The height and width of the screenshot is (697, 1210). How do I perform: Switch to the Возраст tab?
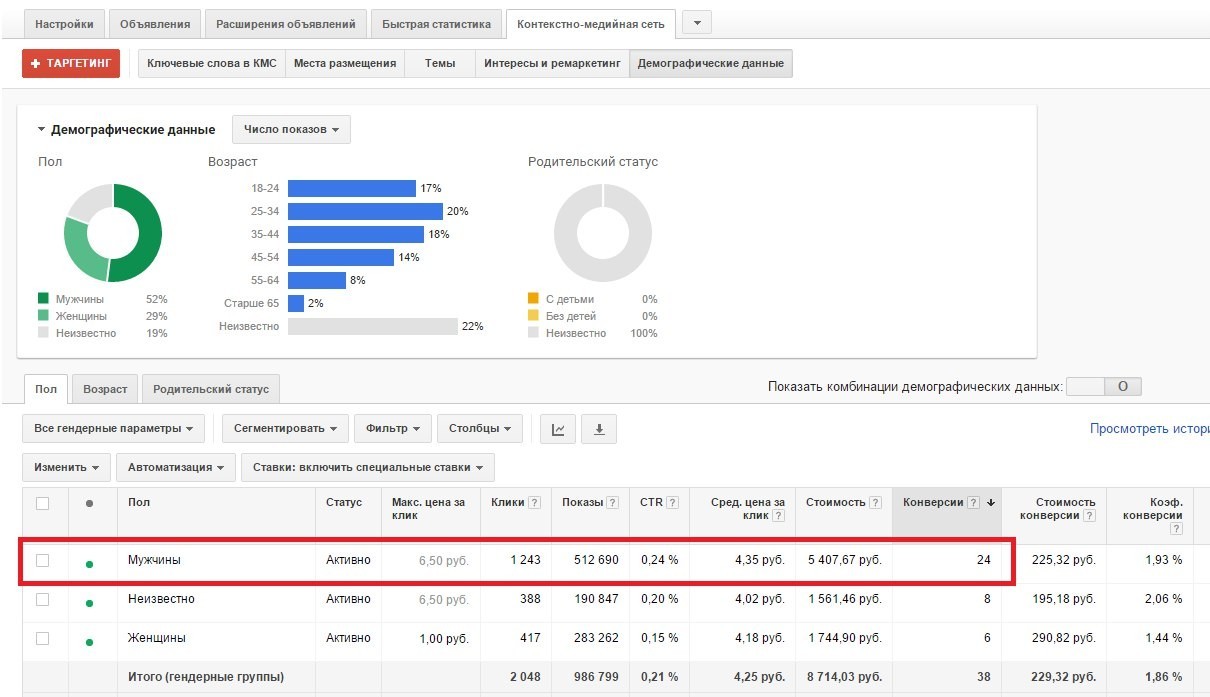click(105, 389)
